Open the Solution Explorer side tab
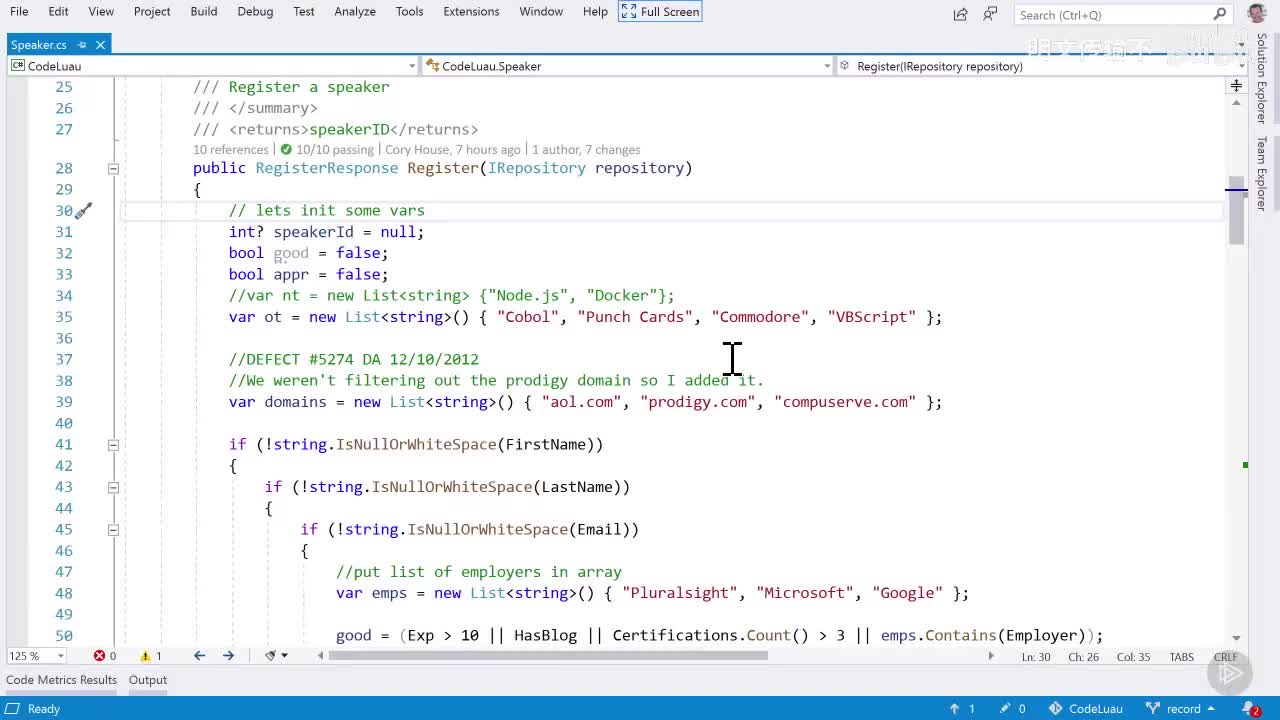Viewport: 1280px width, 720px height. pos(1262,78)
